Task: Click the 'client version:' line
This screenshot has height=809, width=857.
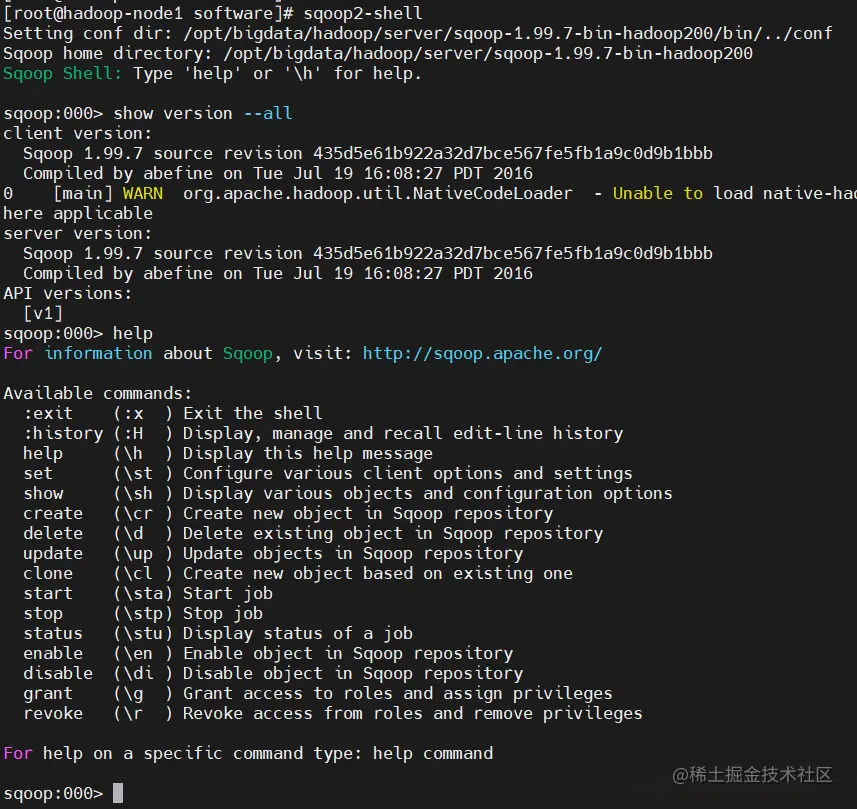Action: click(78, 133)
